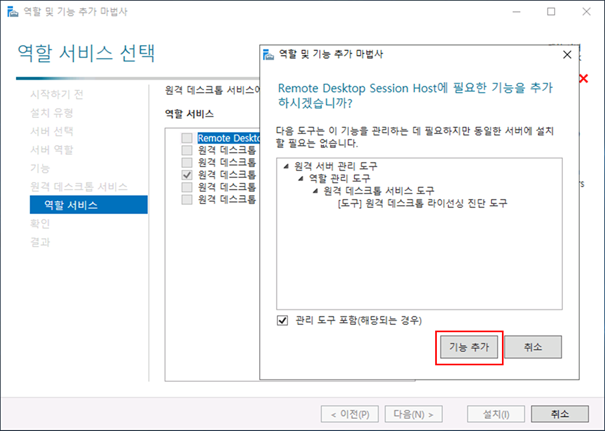Collapse the 원격 서버 관리 도구 node
Screen dimensions: 605x431
(286, 166)
